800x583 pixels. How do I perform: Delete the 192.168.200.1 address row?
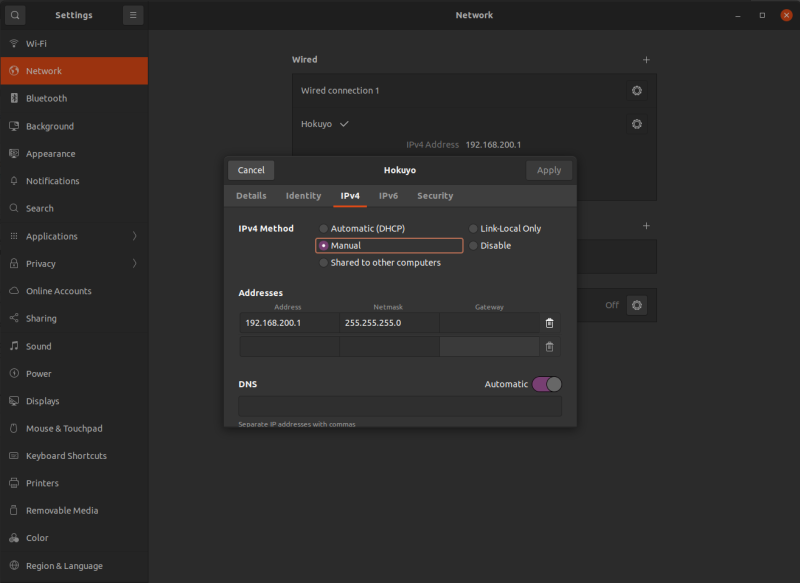coord(549,323)
